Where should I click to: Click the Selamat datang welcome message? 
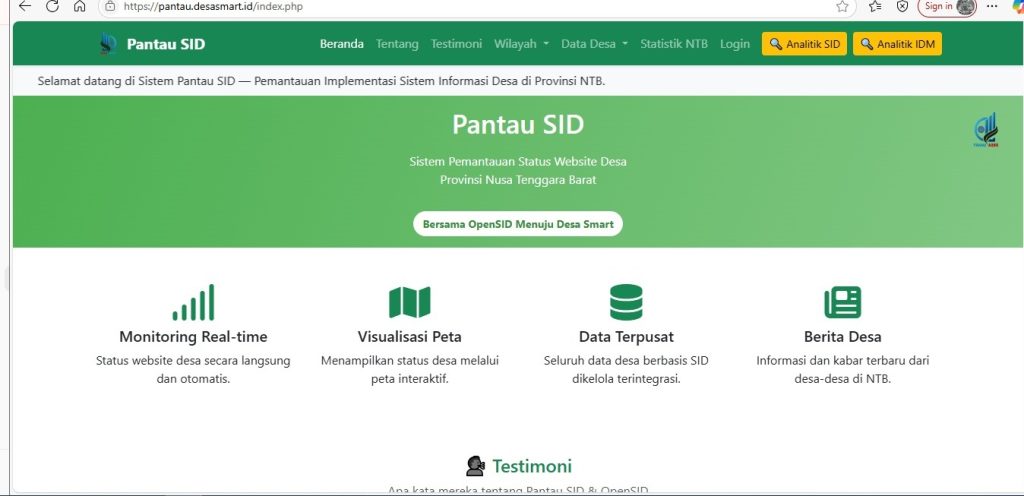point(321,82)
